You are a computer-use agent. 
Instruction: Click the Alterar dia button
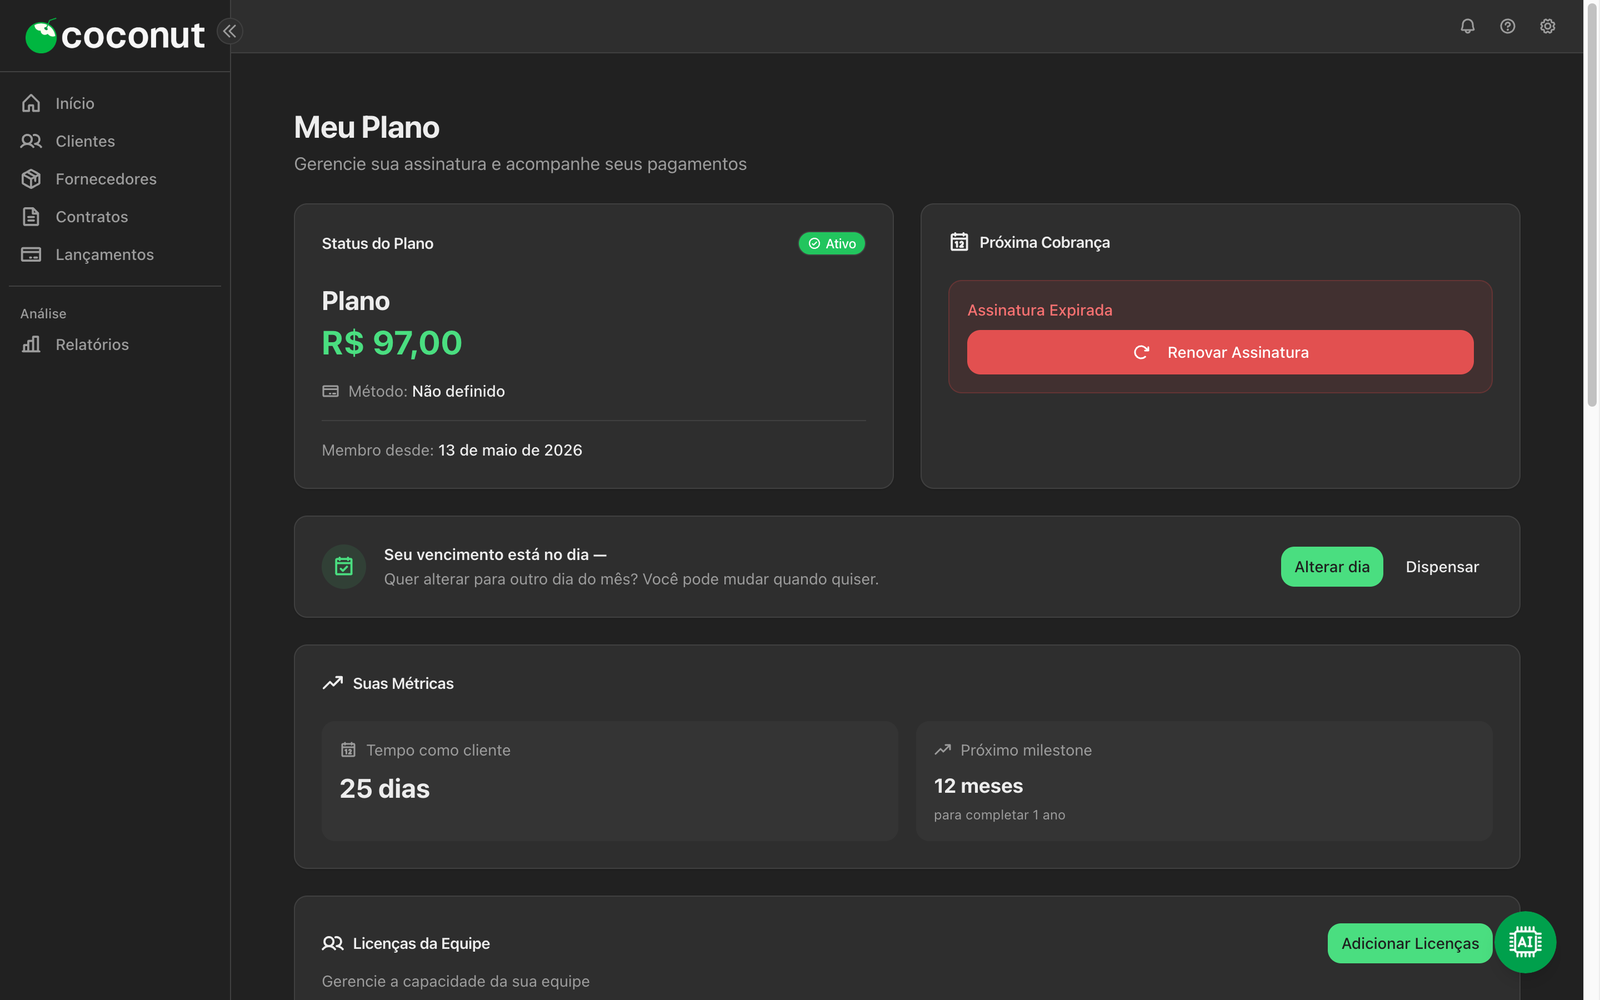pyautogui.click(x=1332, y=567)
